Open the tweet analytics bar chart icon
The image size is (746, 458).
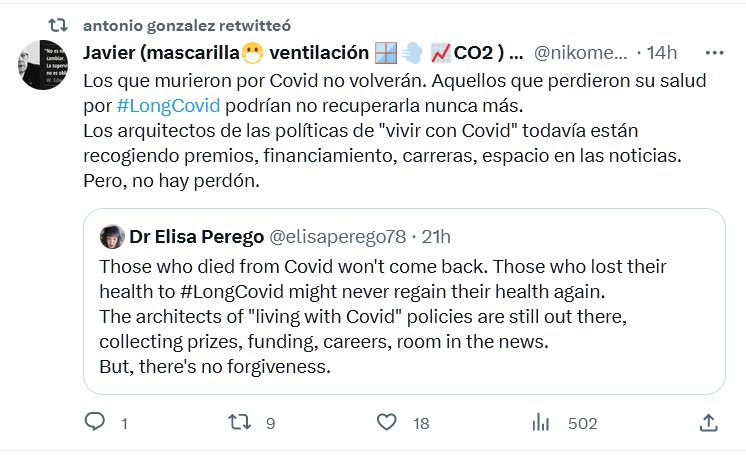[x=541, y=423]
